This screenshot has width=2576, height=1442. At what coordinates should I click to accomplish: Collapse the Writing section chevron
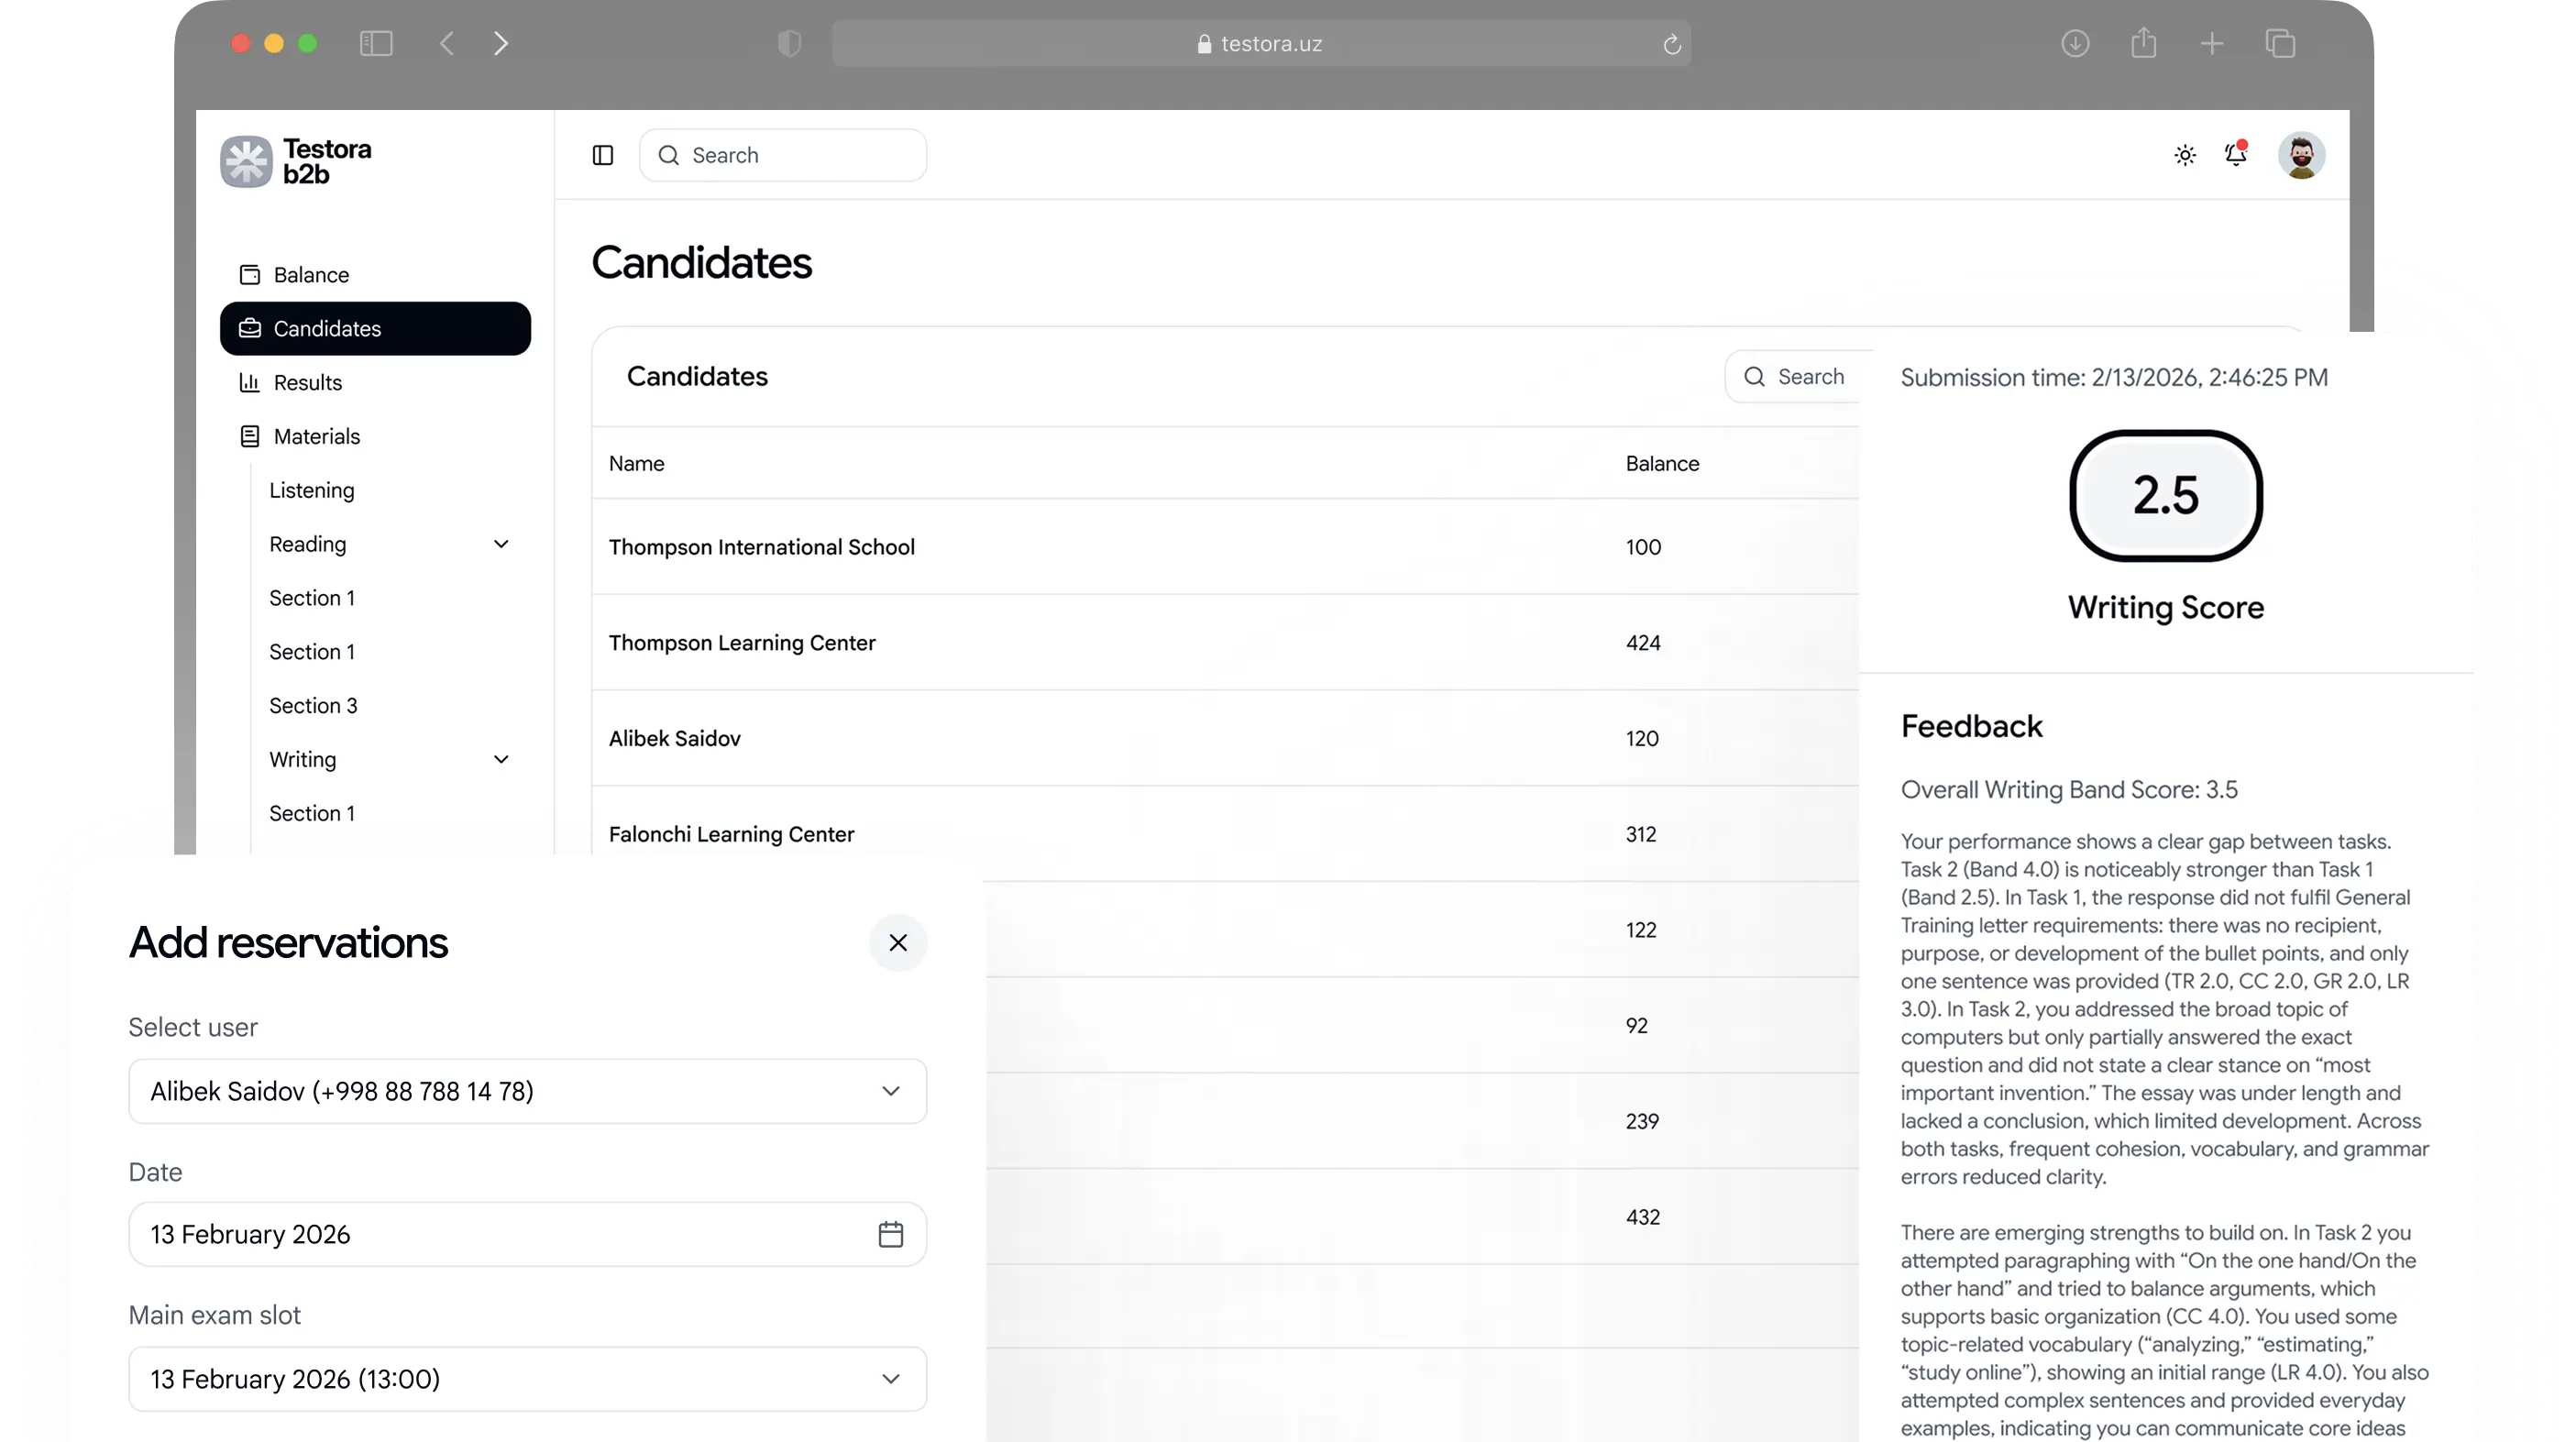pyautogui.click(x=501, y=759)
